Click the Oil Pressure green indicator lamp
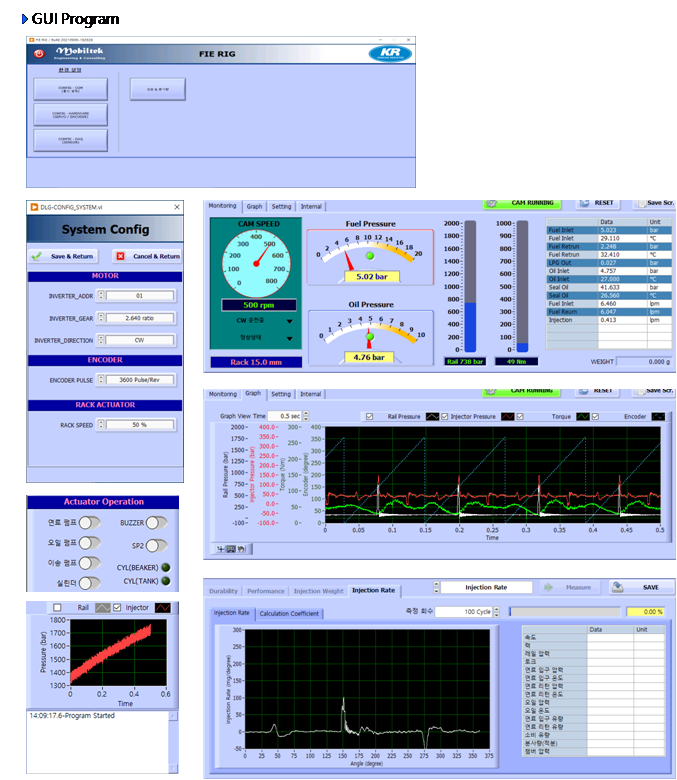Screen dimensions: 677x780 370,337
